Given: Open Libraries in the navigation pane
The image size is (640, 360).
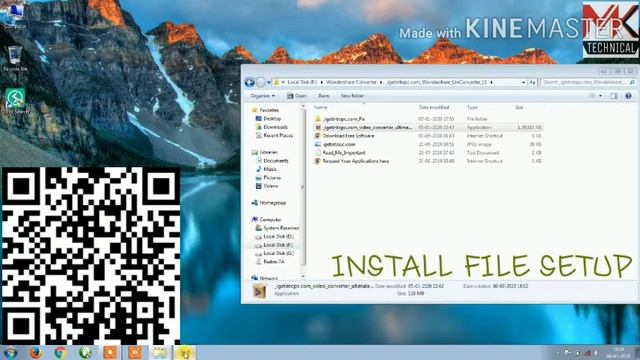Looking at the screenshot, I should [268, 152].
